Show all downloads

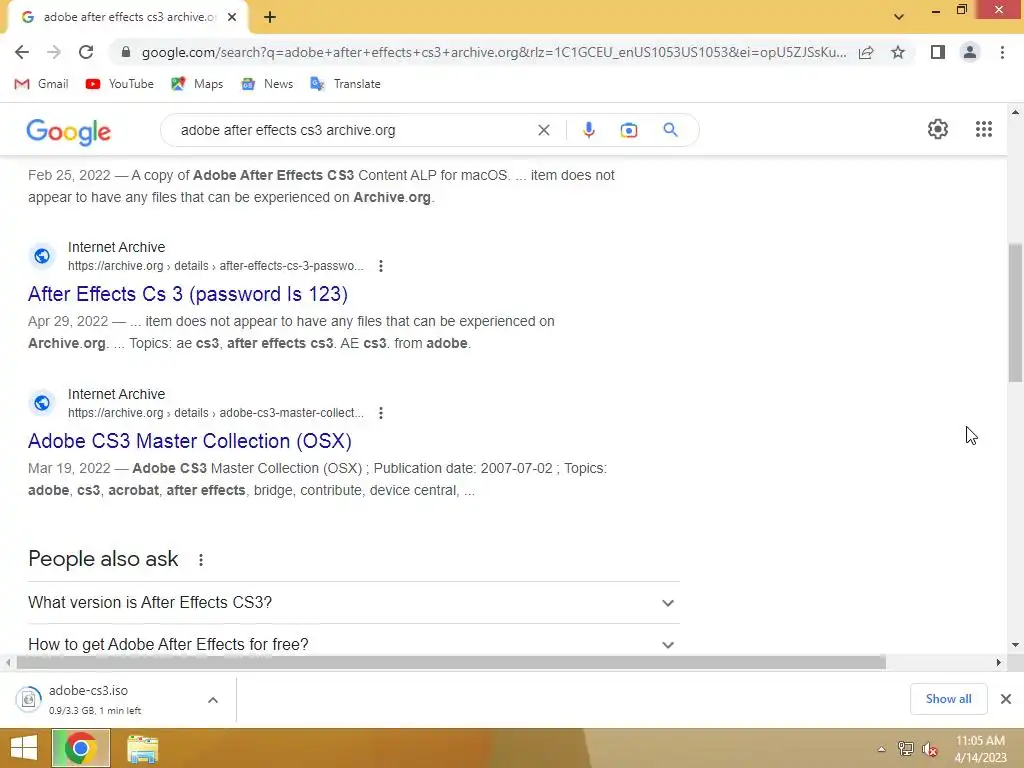(x=948, y=699)
